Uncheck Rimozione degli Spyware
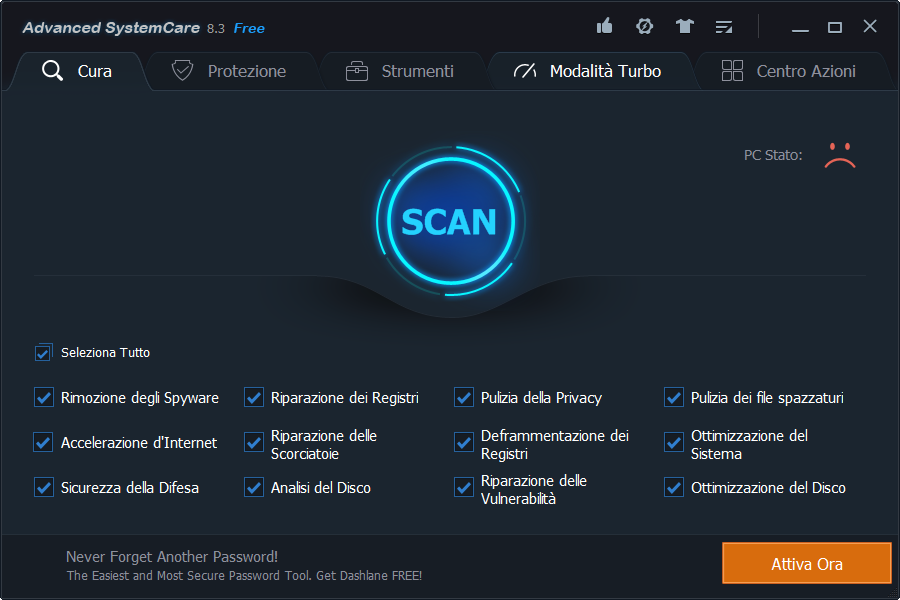Image resolution: width=900 pixels, height=600 pixels. tap(43, 398)
